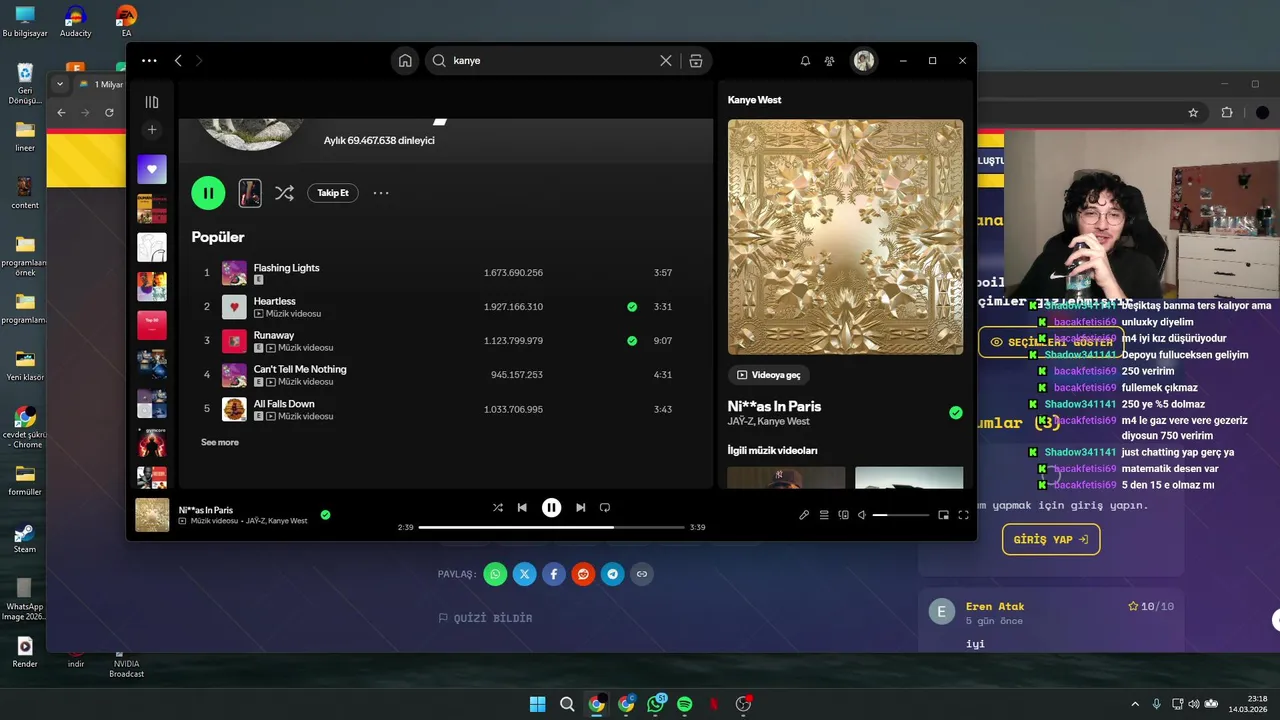This screenshot has height=720, width=1280.
Task: Pause playback in bottom player
Action: (551, 508)
